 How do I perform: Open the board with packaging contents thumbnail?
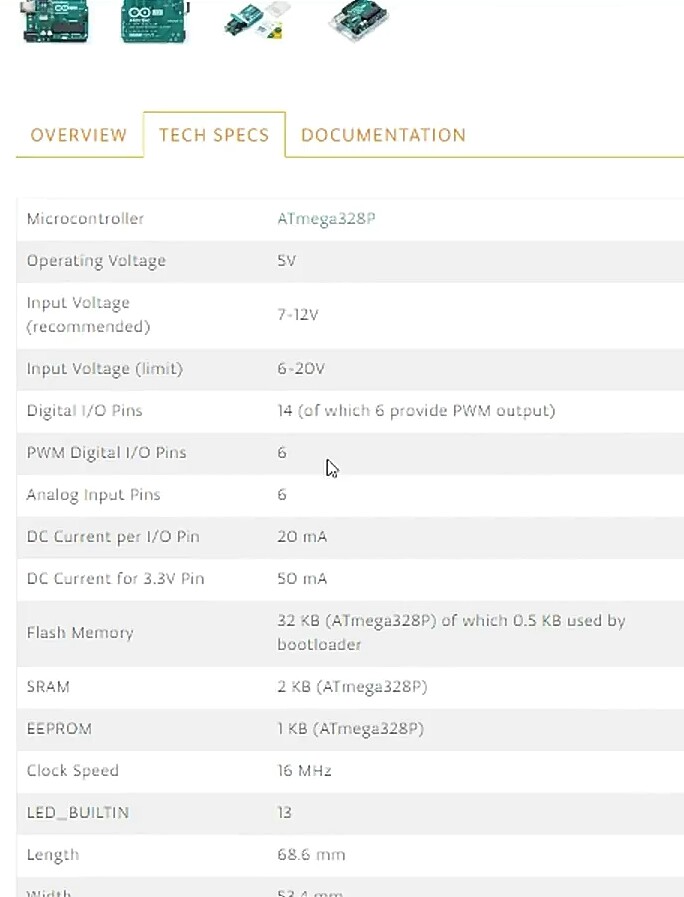(257, 21)
